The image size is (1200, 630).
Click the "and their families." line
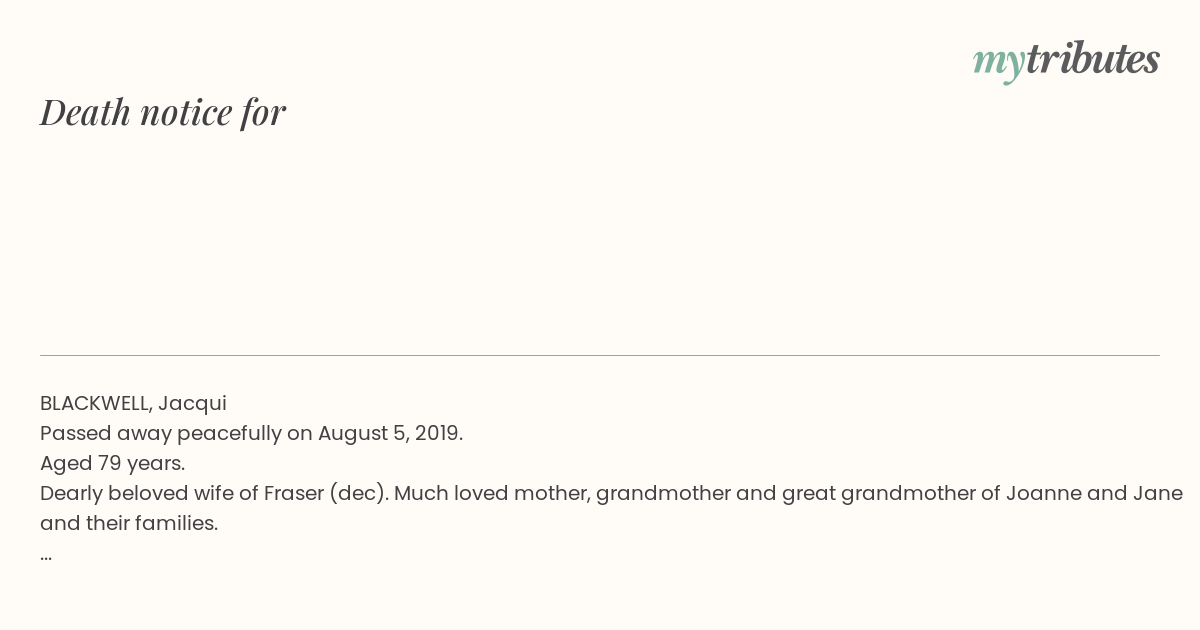129,523
